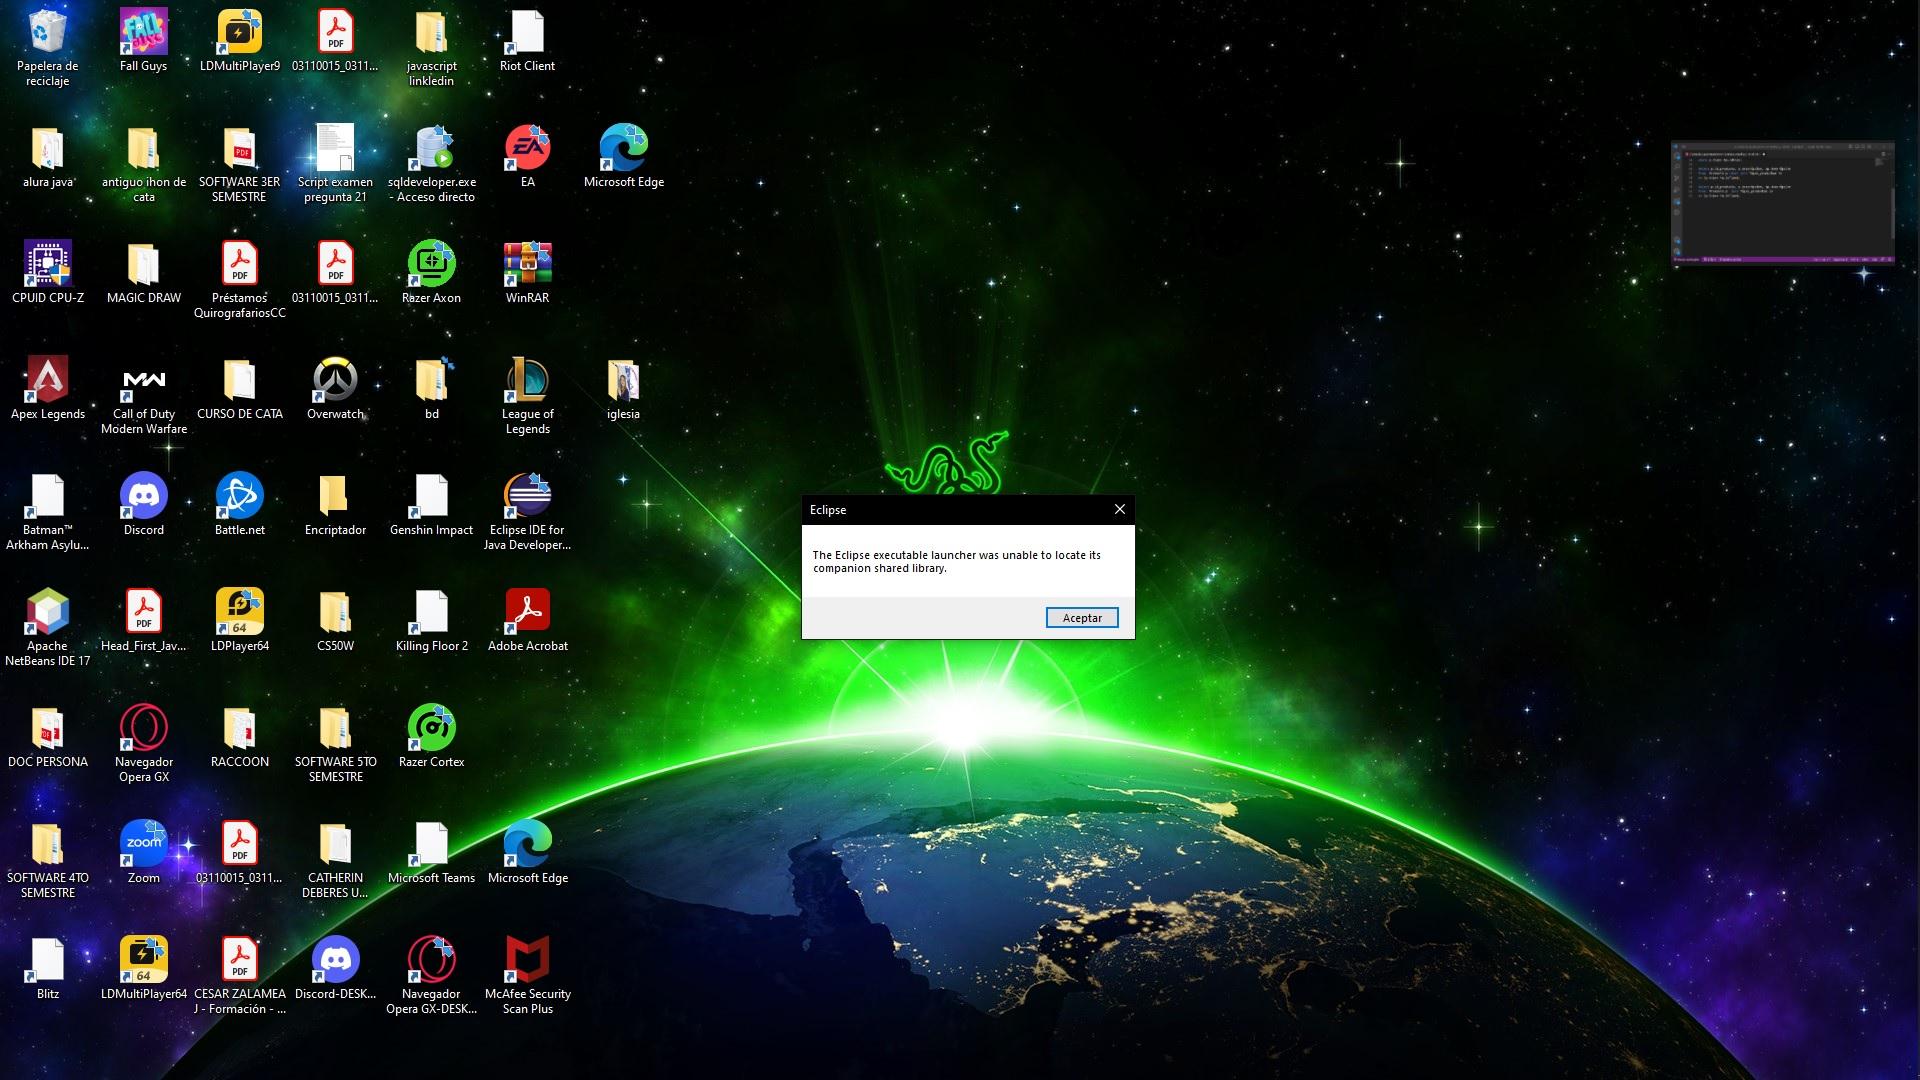The height and width of the screenshot is (1080, 1920).
Task: Select the Navegador Opera GX icon
Action: coord(143,742)
